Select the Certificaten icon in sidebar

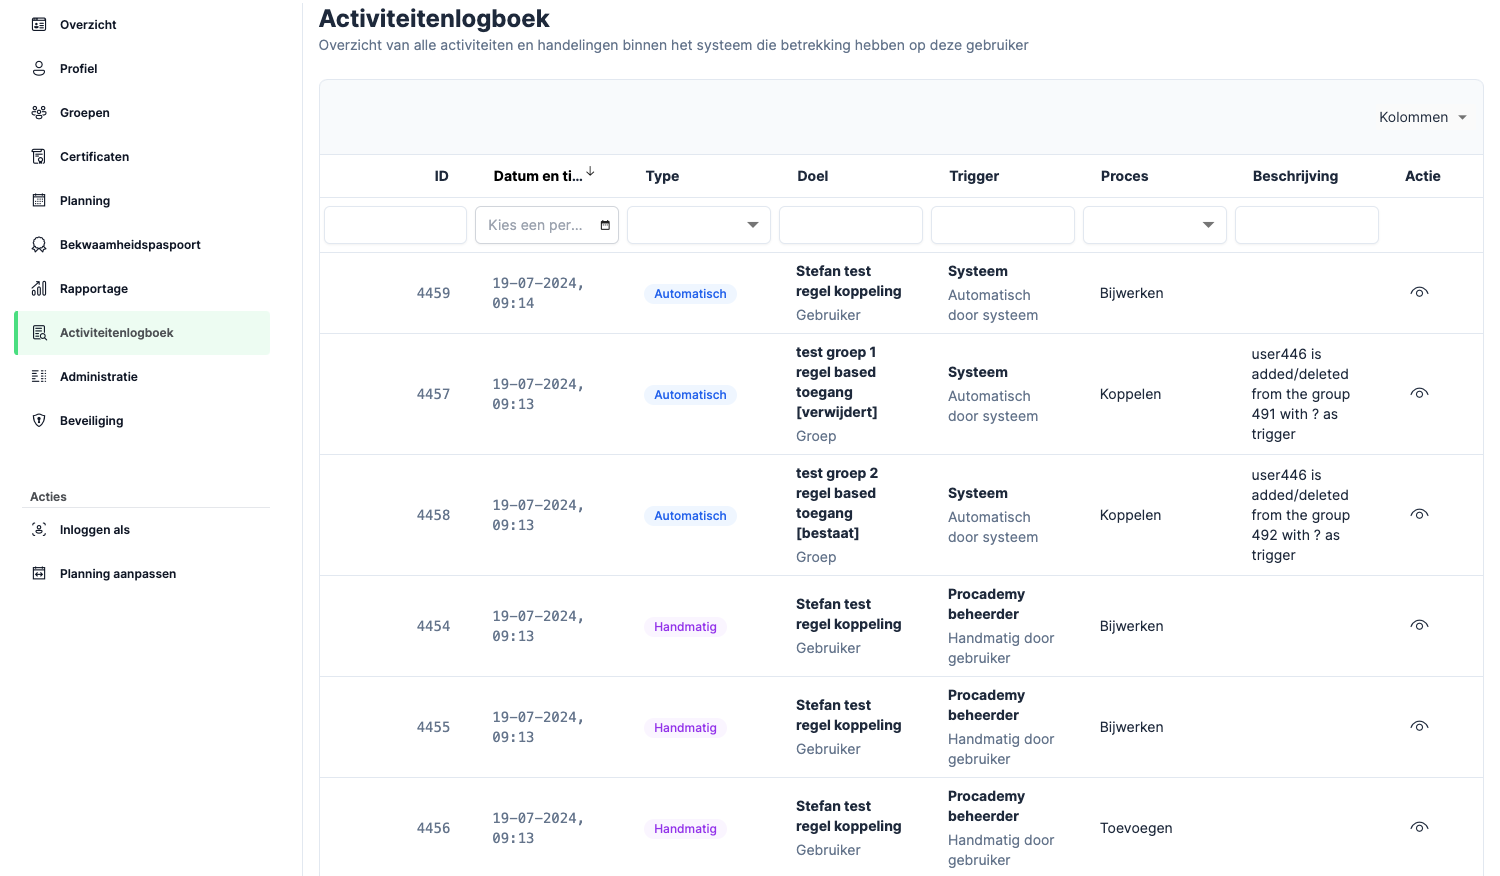(39, 156)
